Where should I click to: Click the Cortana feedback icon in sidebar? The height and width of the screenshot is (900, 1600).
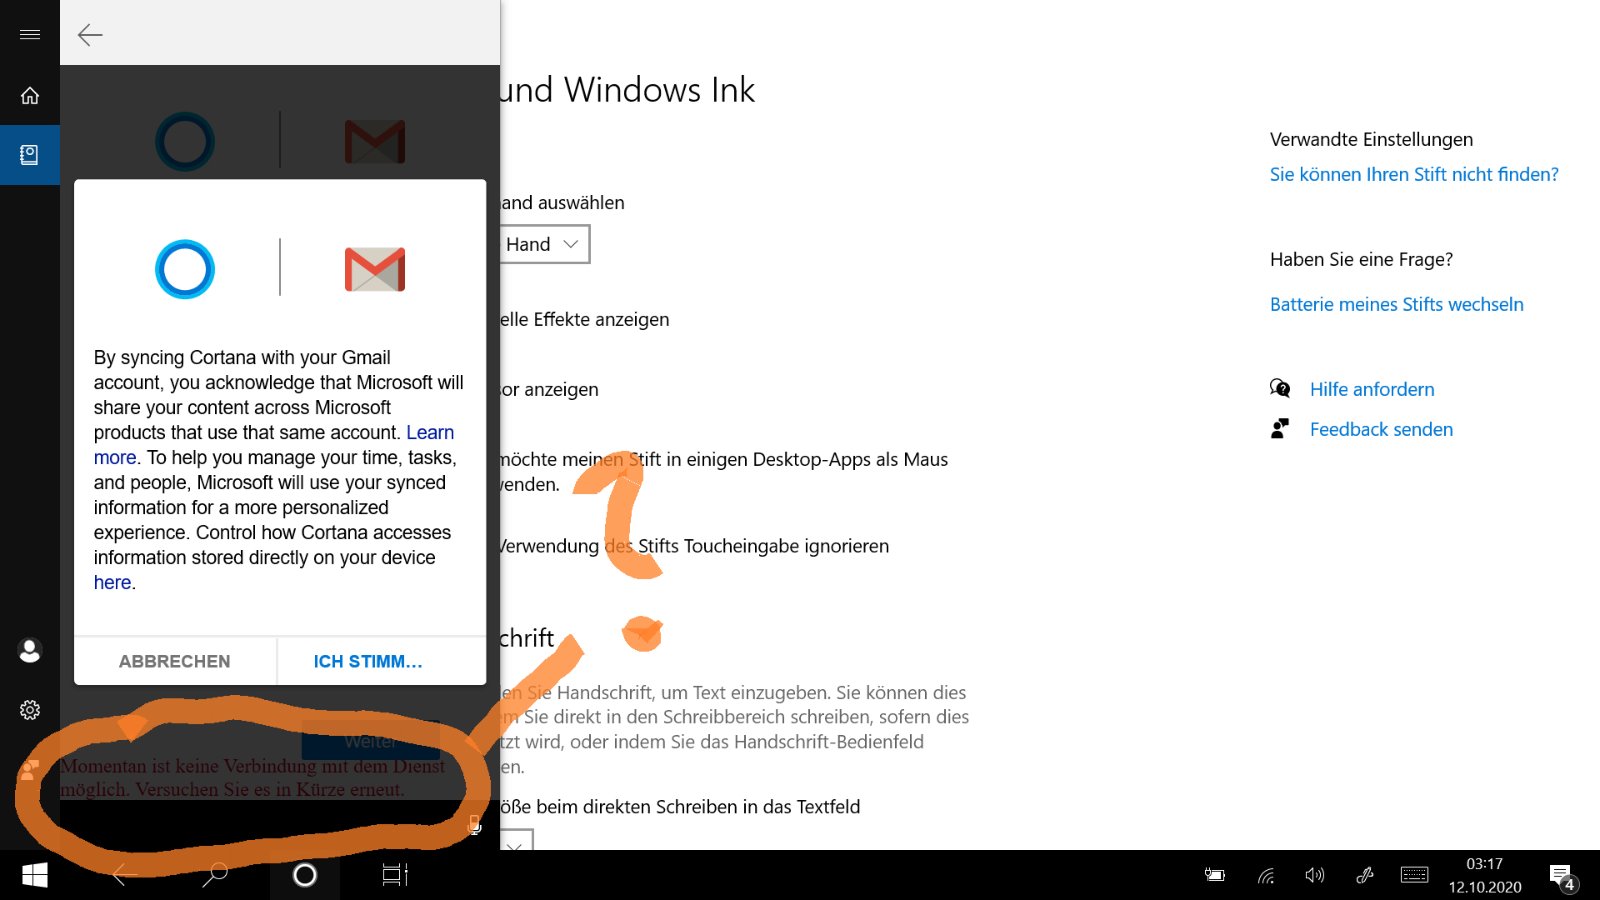click(29, 770)
